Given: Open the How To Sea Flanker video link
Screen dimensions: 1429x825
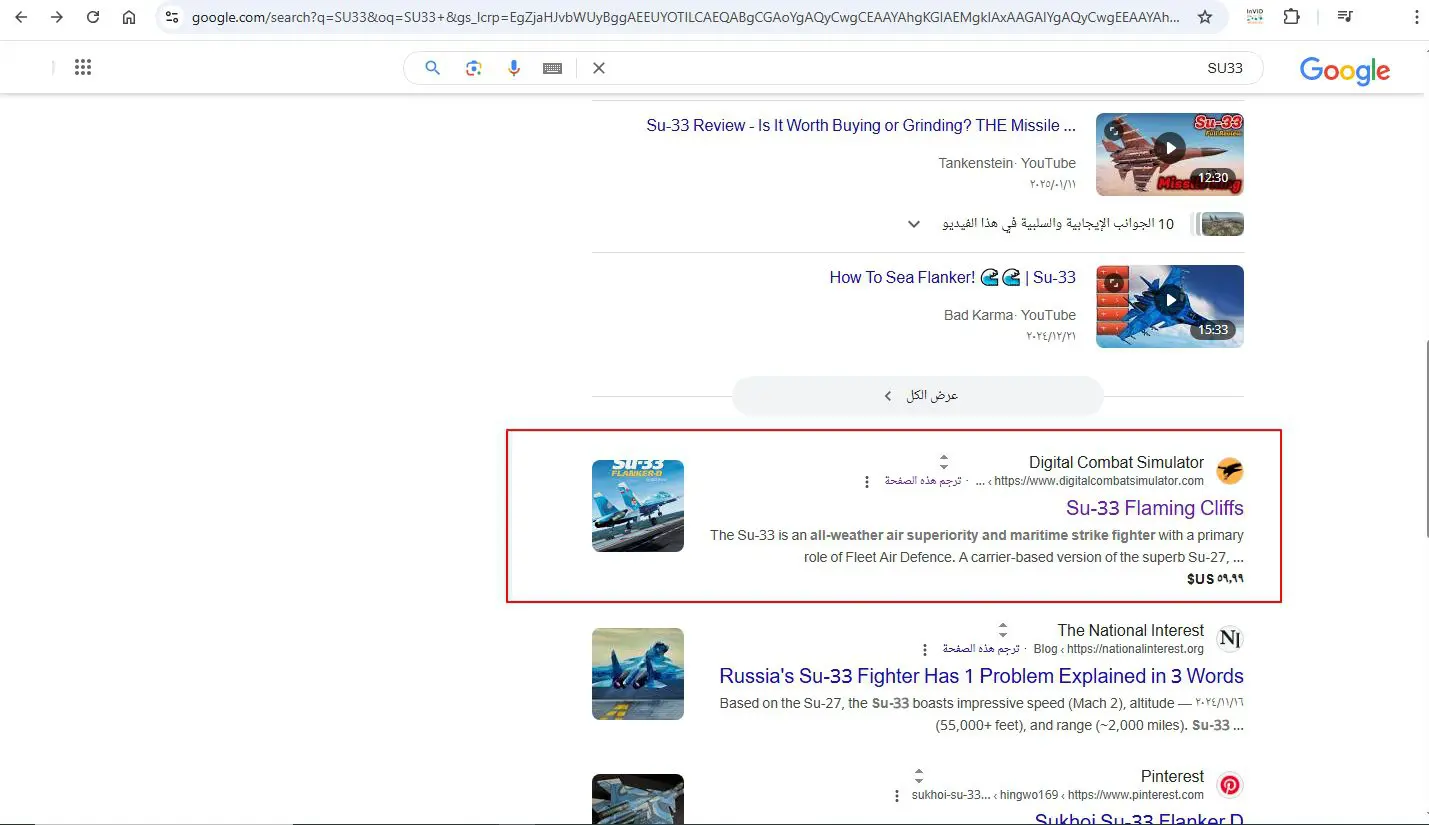Looking at the screenshot, I should tap(952, 278).
